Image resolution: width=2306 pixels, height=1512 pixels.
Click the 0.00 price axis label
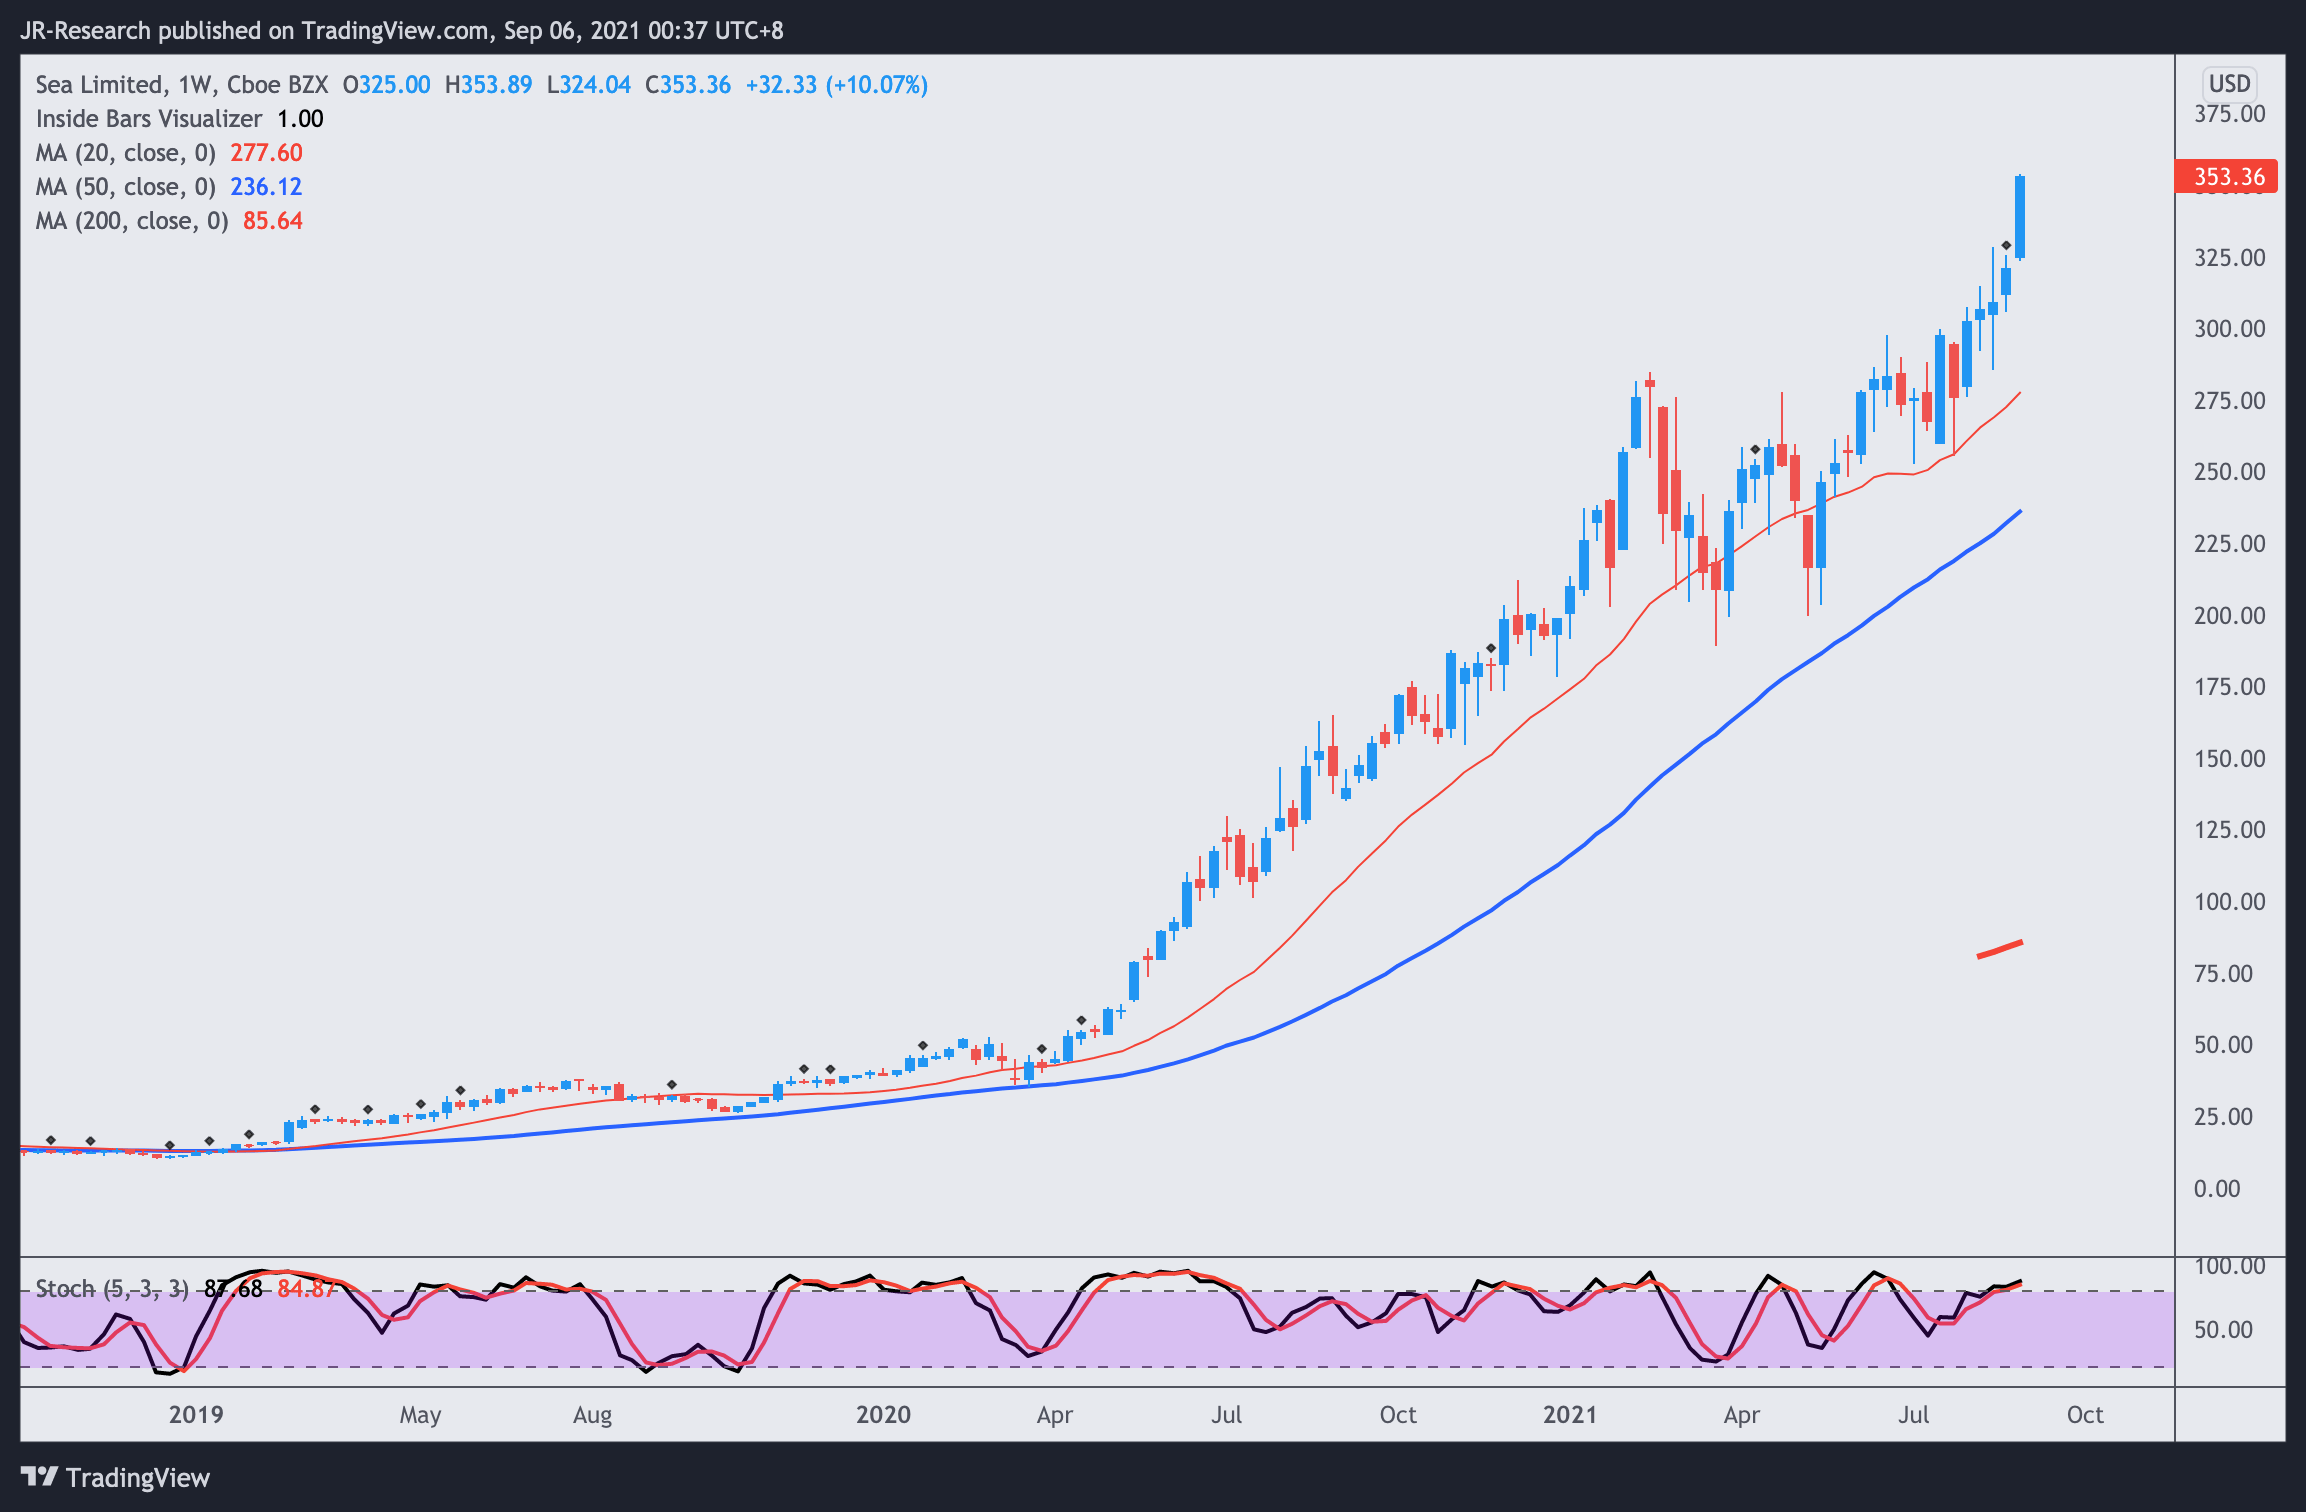pos(2217,1189)
